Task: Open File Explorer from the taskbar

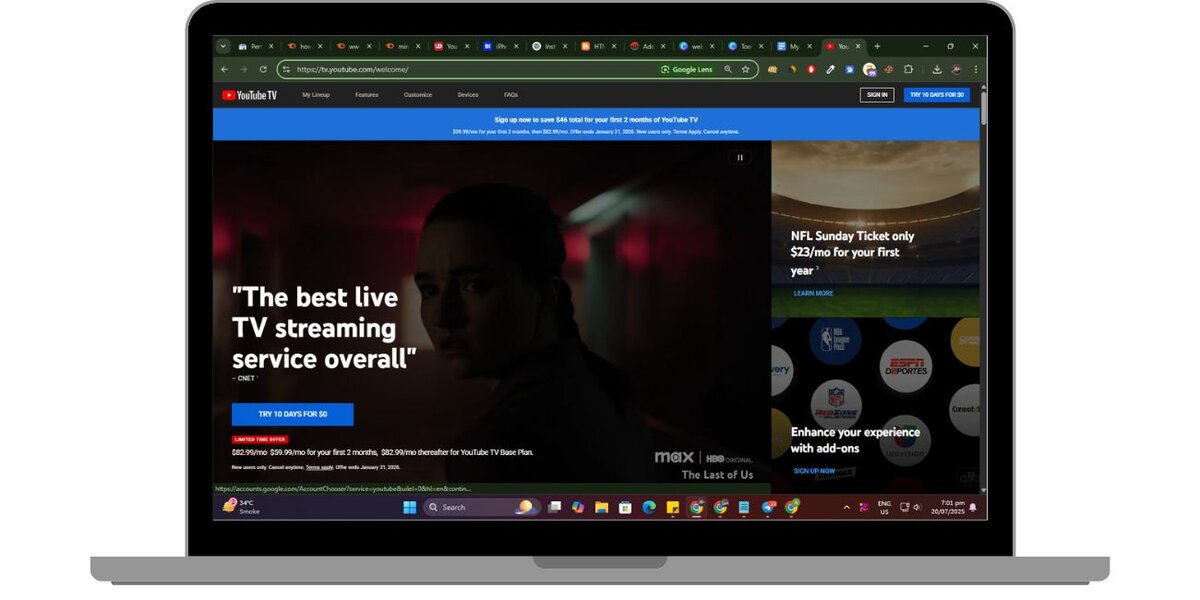Action: point(602,507)
